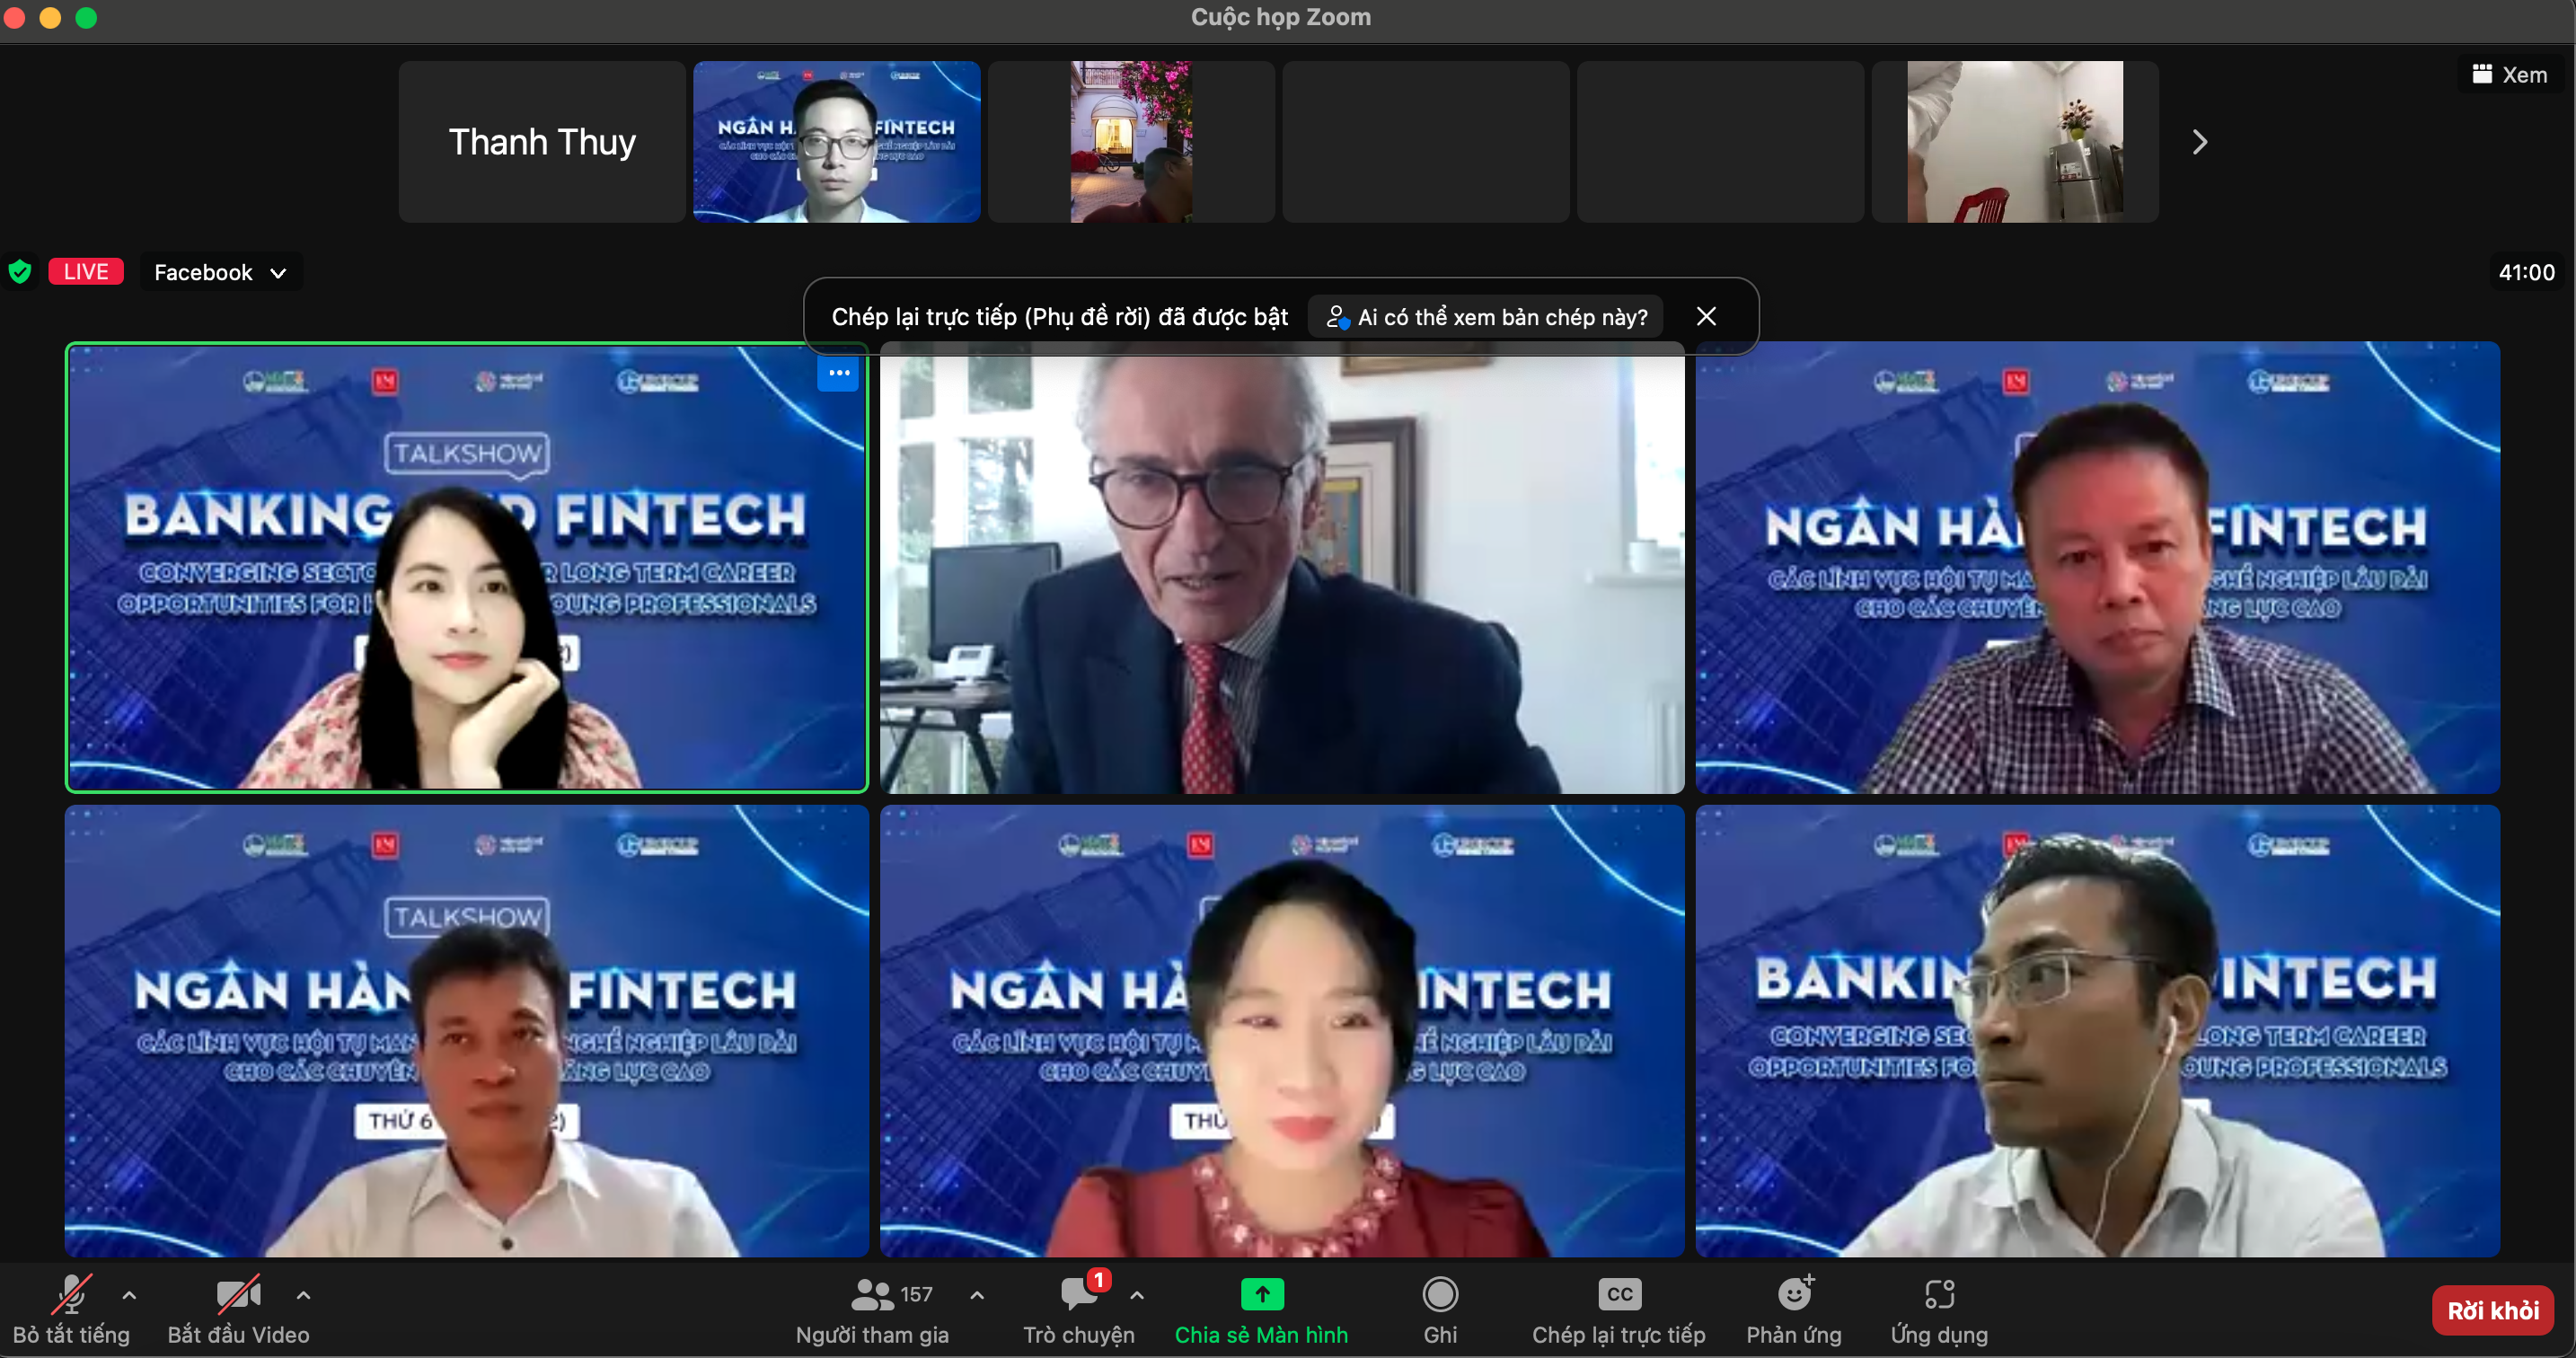Expand chat options arrow beside Trò chuyện

pyautogui.click(x=1137, y=1295)
